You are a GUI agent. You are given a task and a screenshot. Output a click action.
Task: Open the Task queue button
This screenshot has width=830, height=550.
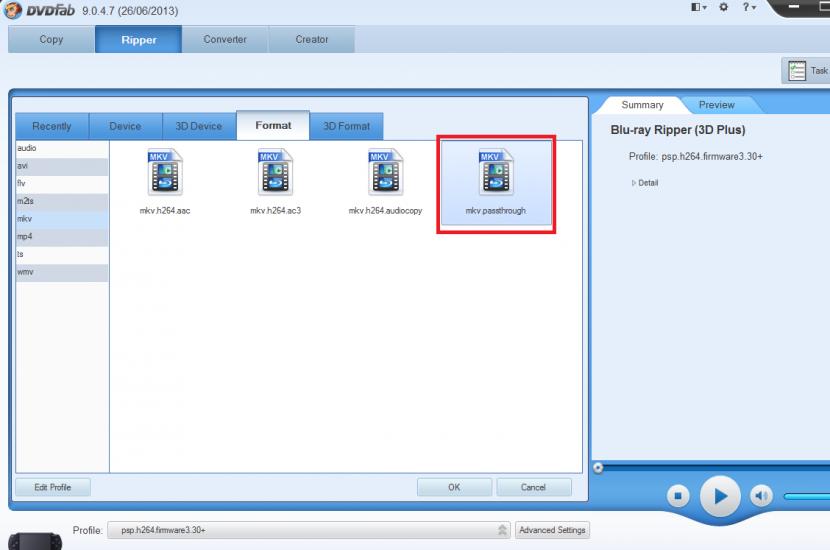click(x=807, y=71)
